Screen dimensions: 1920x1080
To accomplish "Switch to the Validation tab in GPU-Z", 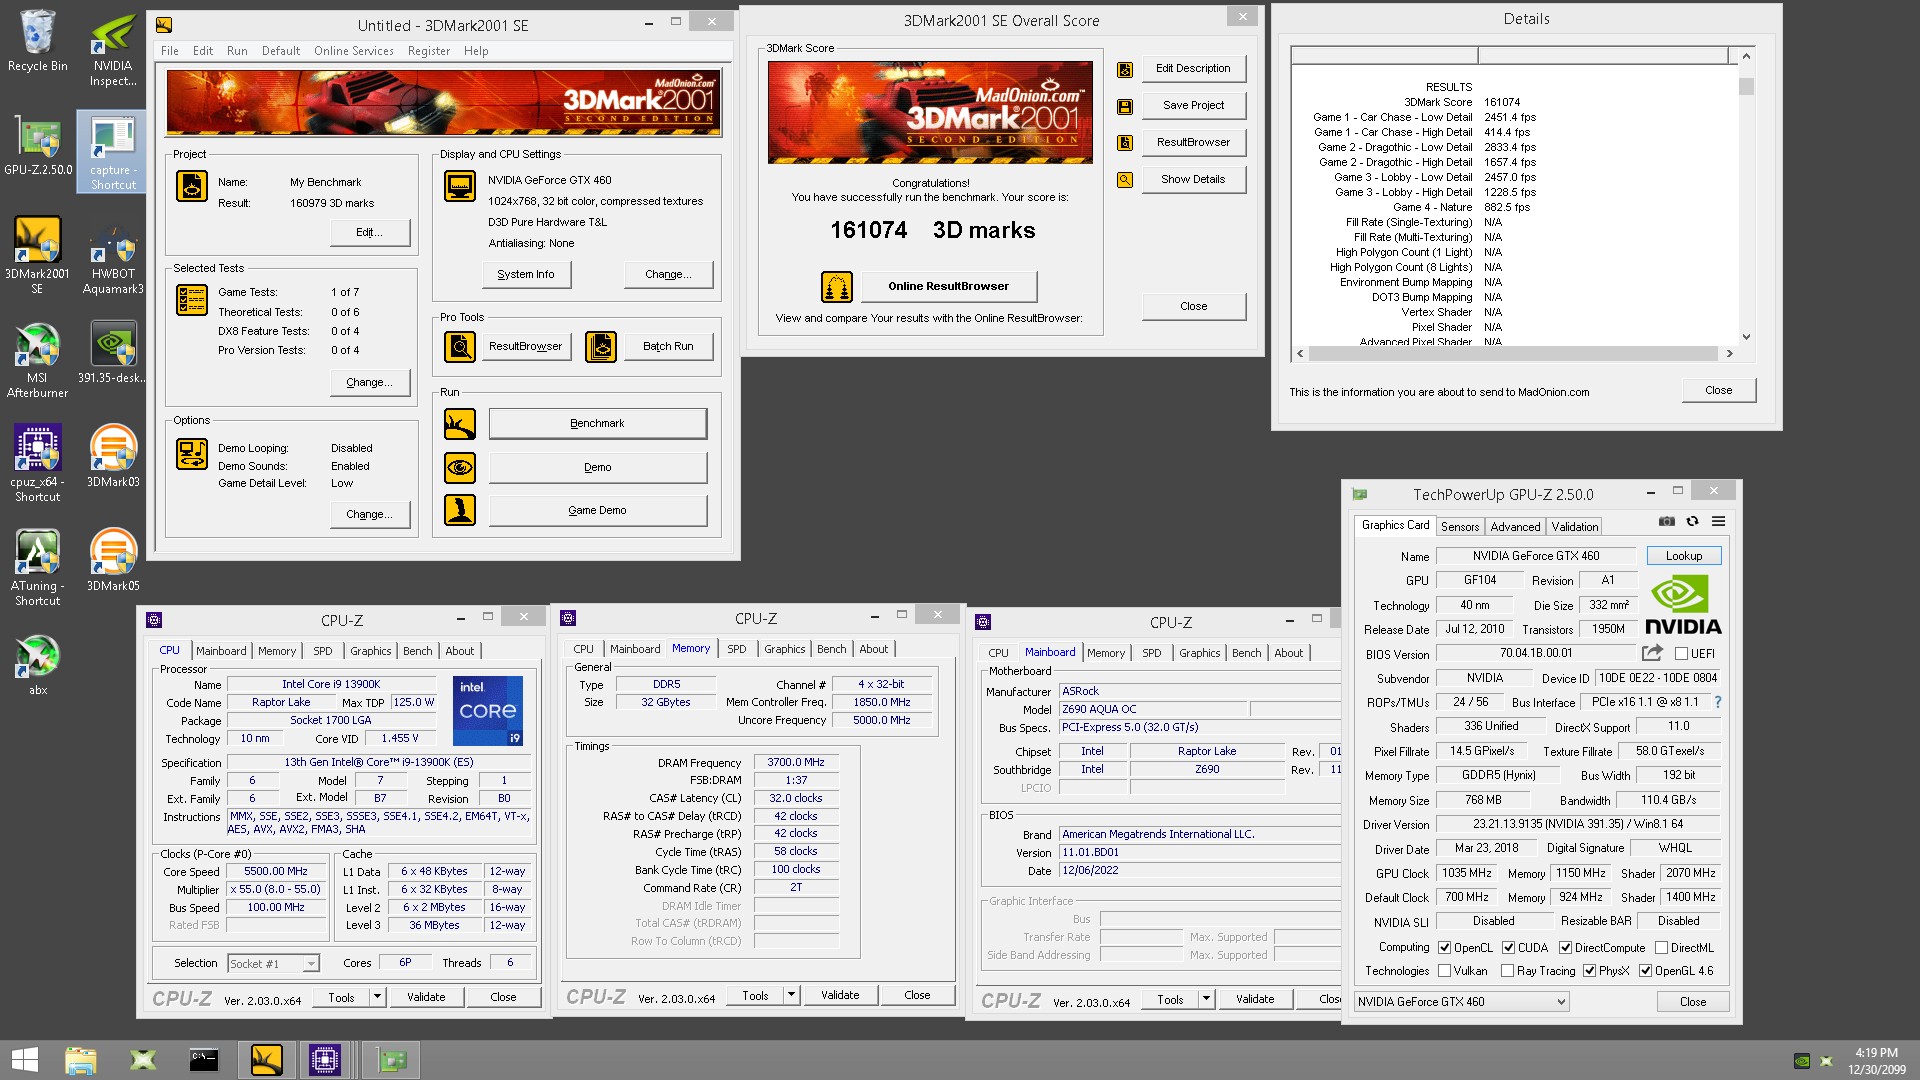I will pyautogui.click(x=1575, y=526).
